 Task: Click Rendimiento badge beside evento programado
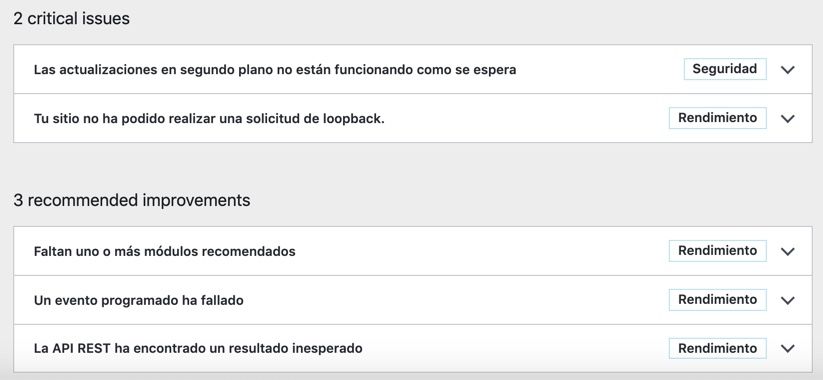[x=718, y=299]
